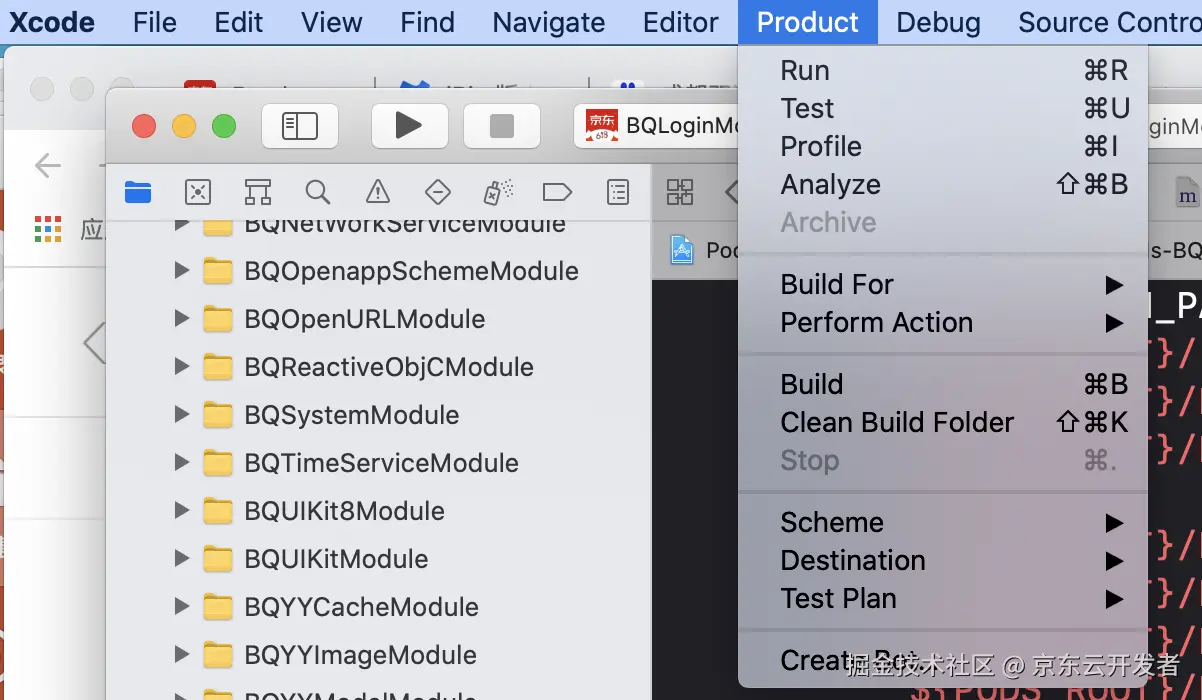Open the Build For submenu

point(943,285)
